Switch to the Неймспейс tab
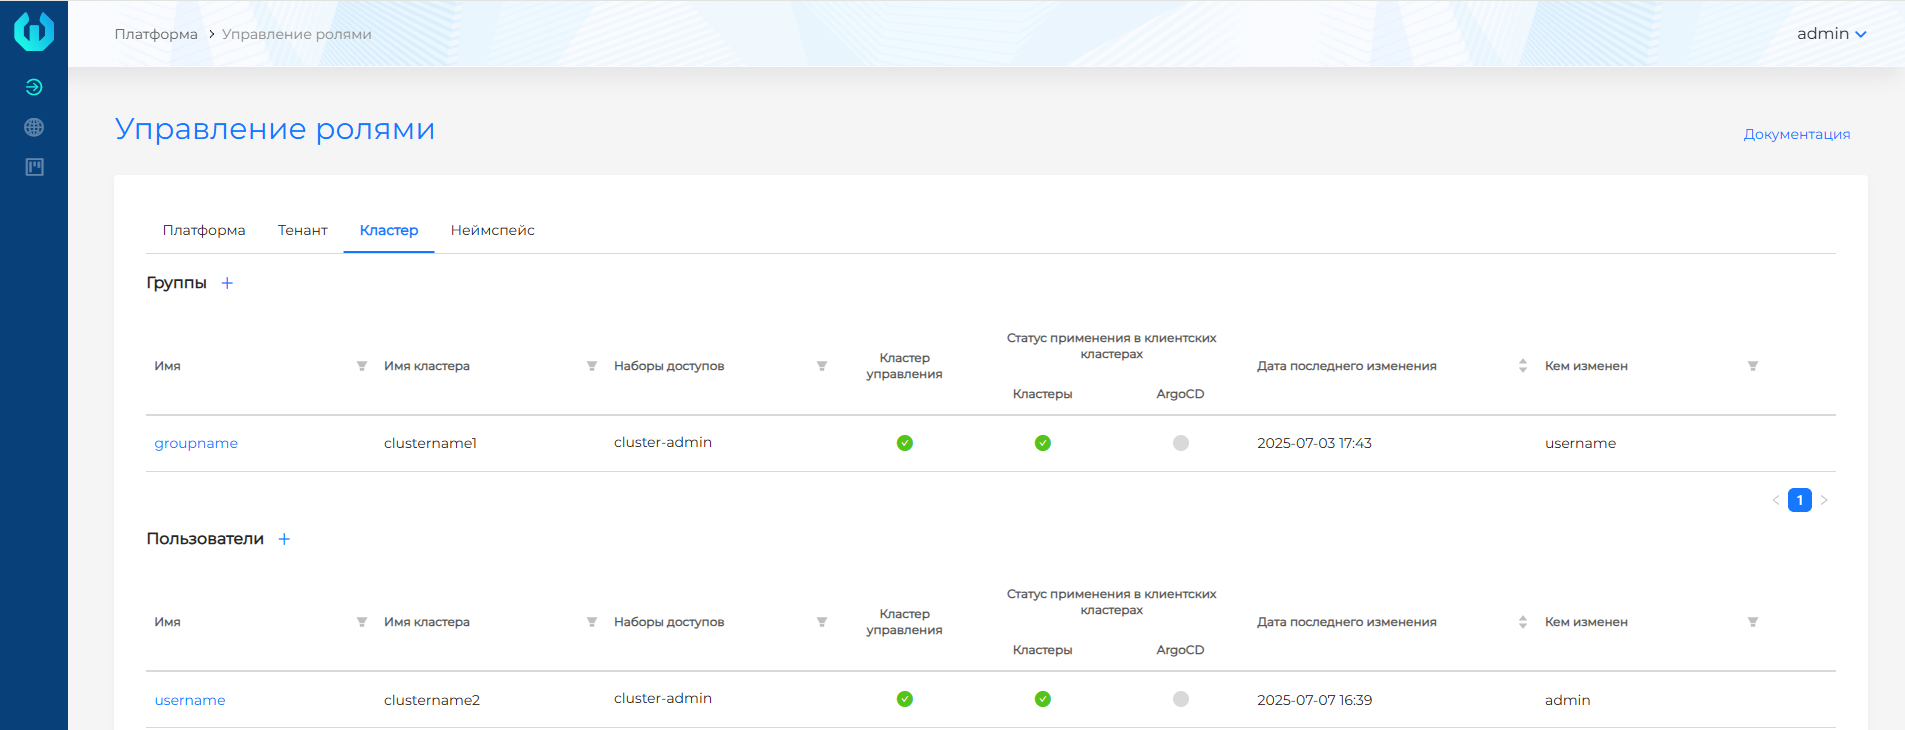This screenshot has width=1905, height=730. click(x=492, y=230)
